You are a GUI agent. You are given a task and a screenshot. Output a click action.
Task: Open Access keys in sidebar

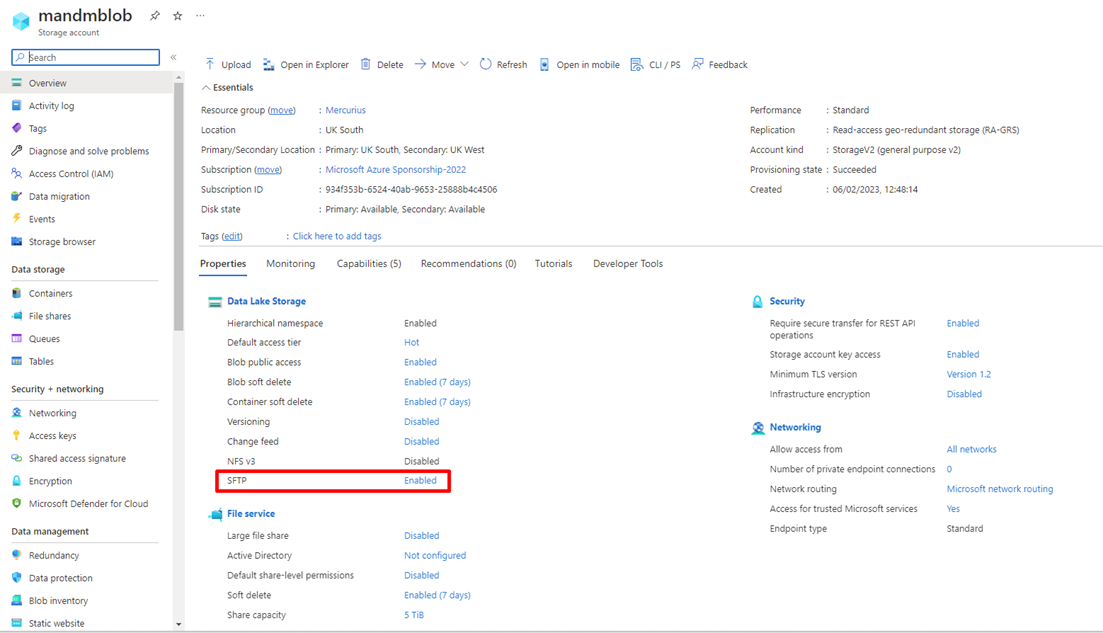[x=53, y=435]
